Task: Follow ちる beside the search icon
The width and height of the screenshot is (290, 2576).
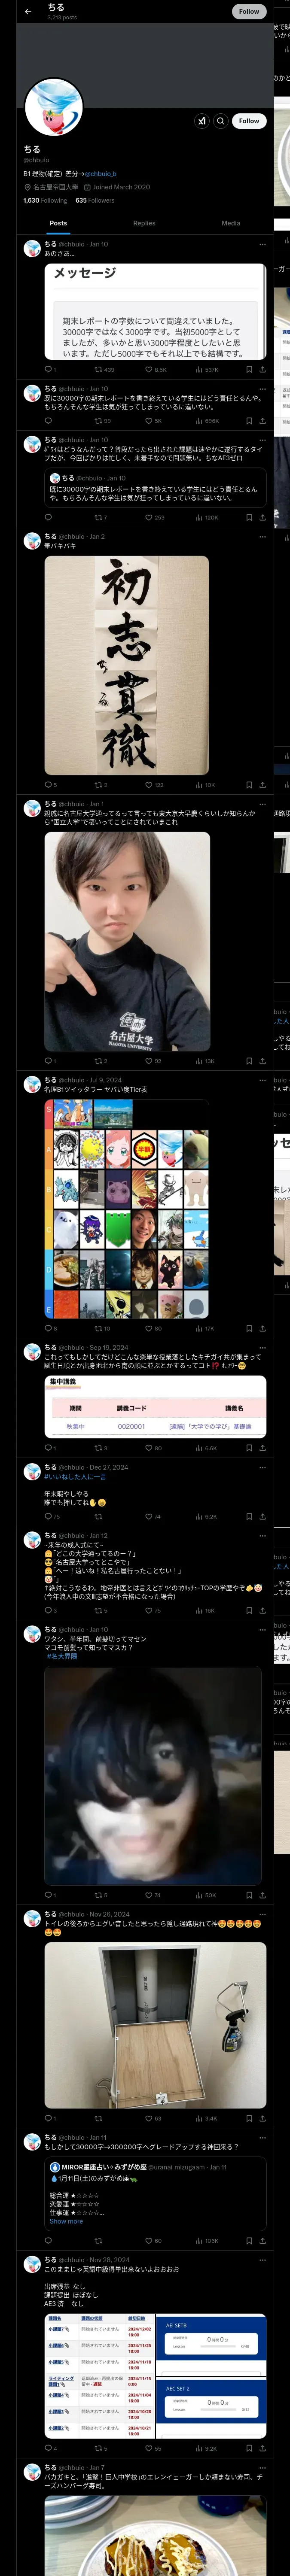Action: (249, 121)
